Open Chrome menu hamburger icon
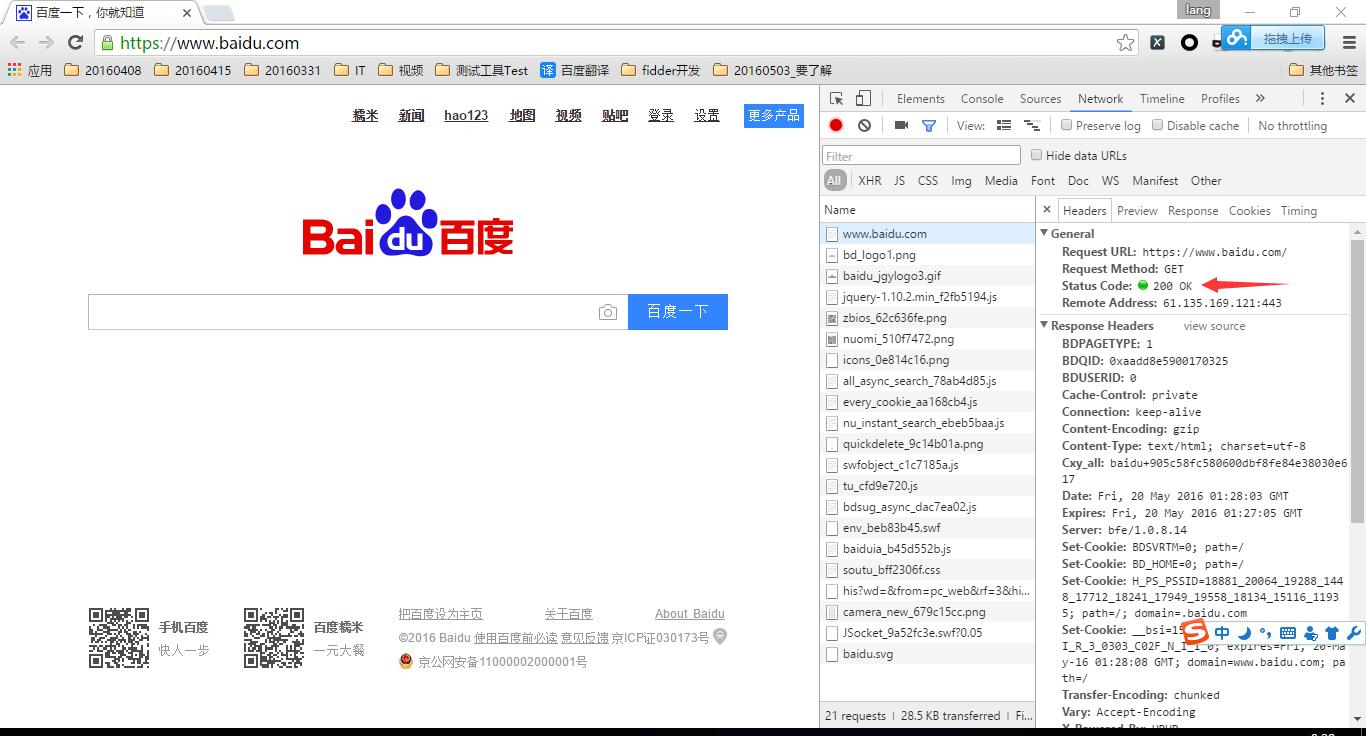This screenshot has width=1366, height=736. pyautogui.click(x=1348, y=42)
